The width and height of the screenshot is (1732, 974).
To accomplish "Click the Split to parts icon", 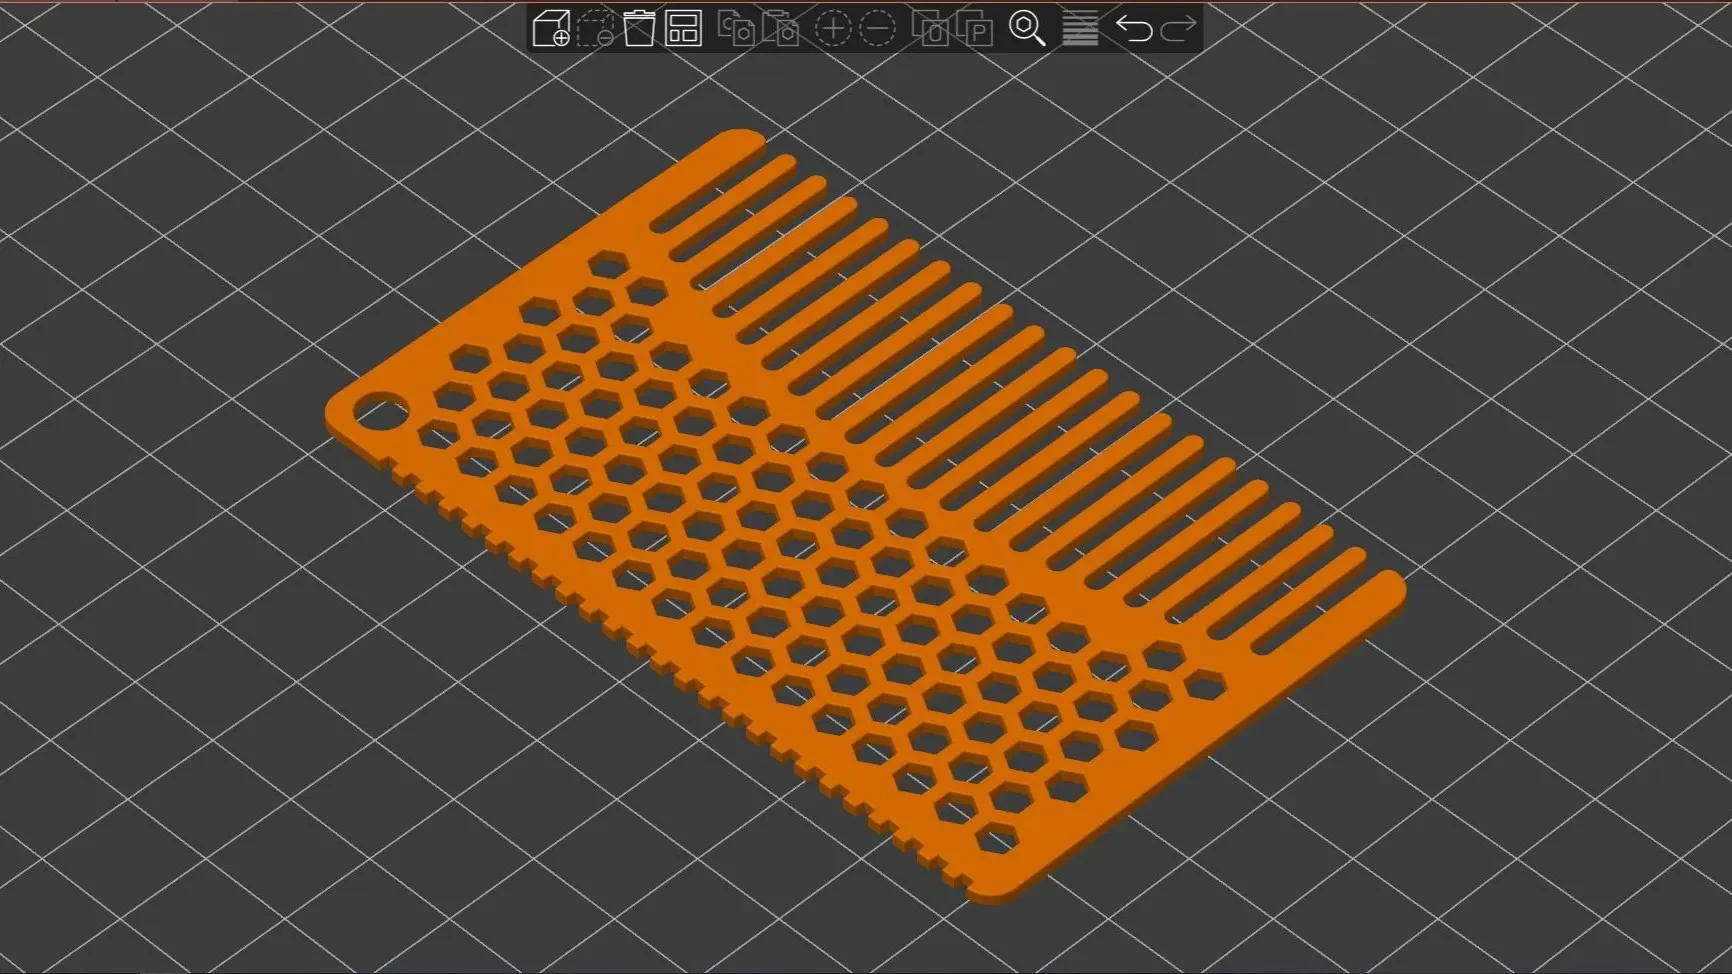I will tap(975, 29).
